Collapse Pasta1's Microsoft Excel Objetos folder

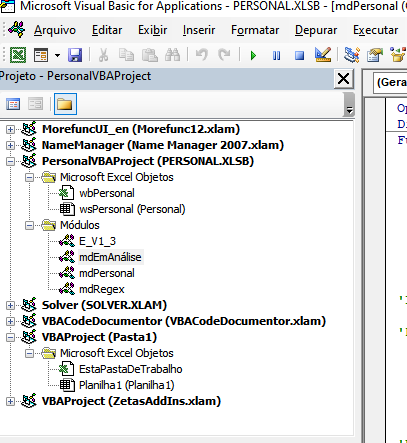29,353
